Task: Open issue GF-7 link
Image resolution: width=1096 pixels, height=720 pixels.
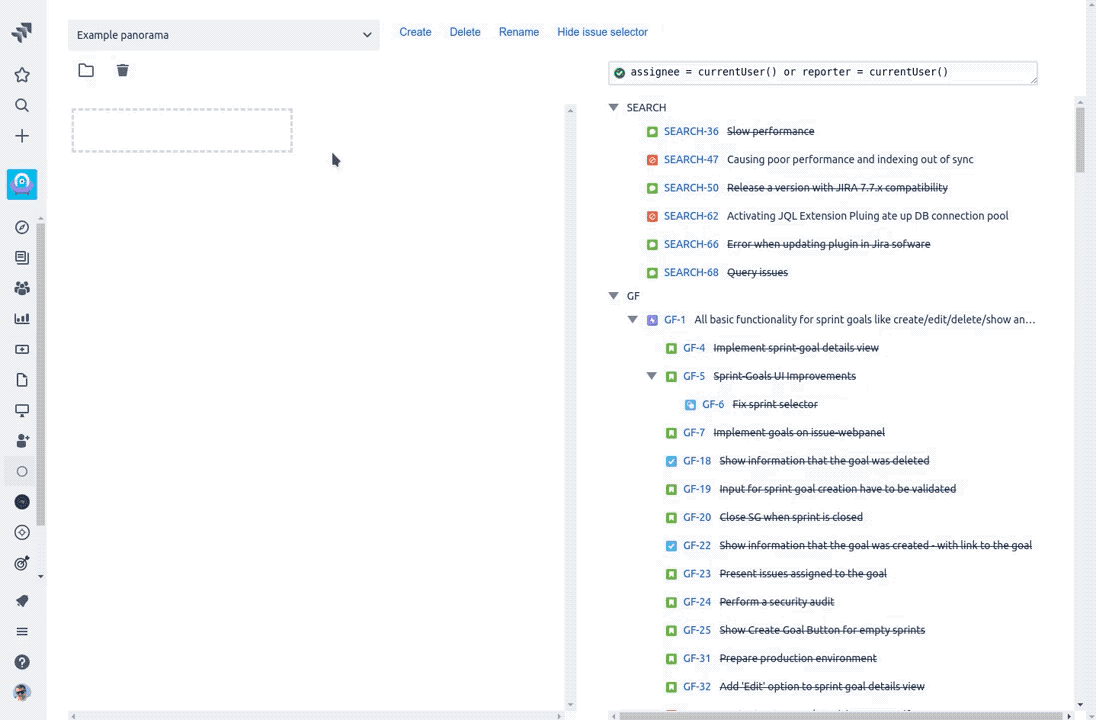Action: 693,433
